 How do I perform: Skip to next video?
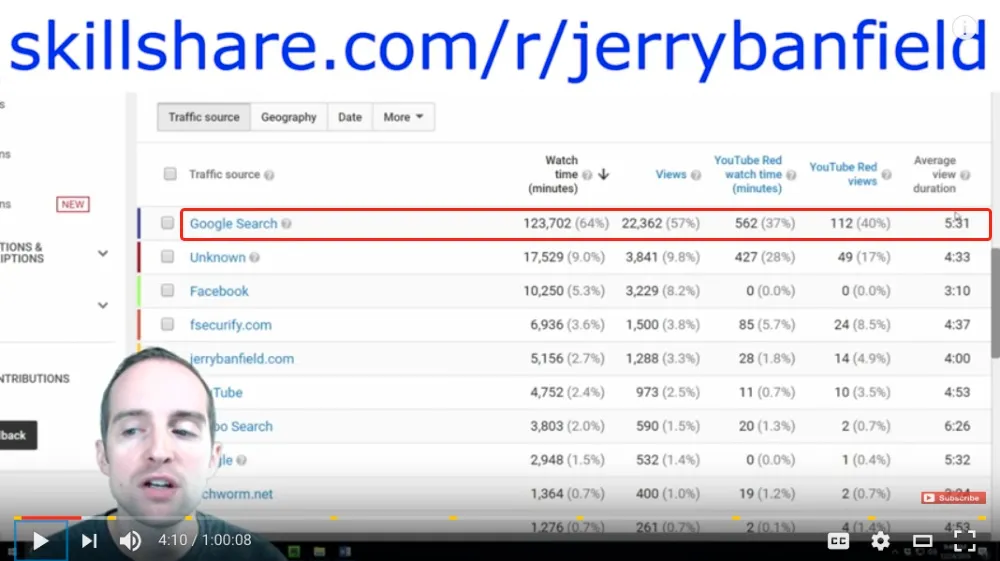click(x=89, y=541)
